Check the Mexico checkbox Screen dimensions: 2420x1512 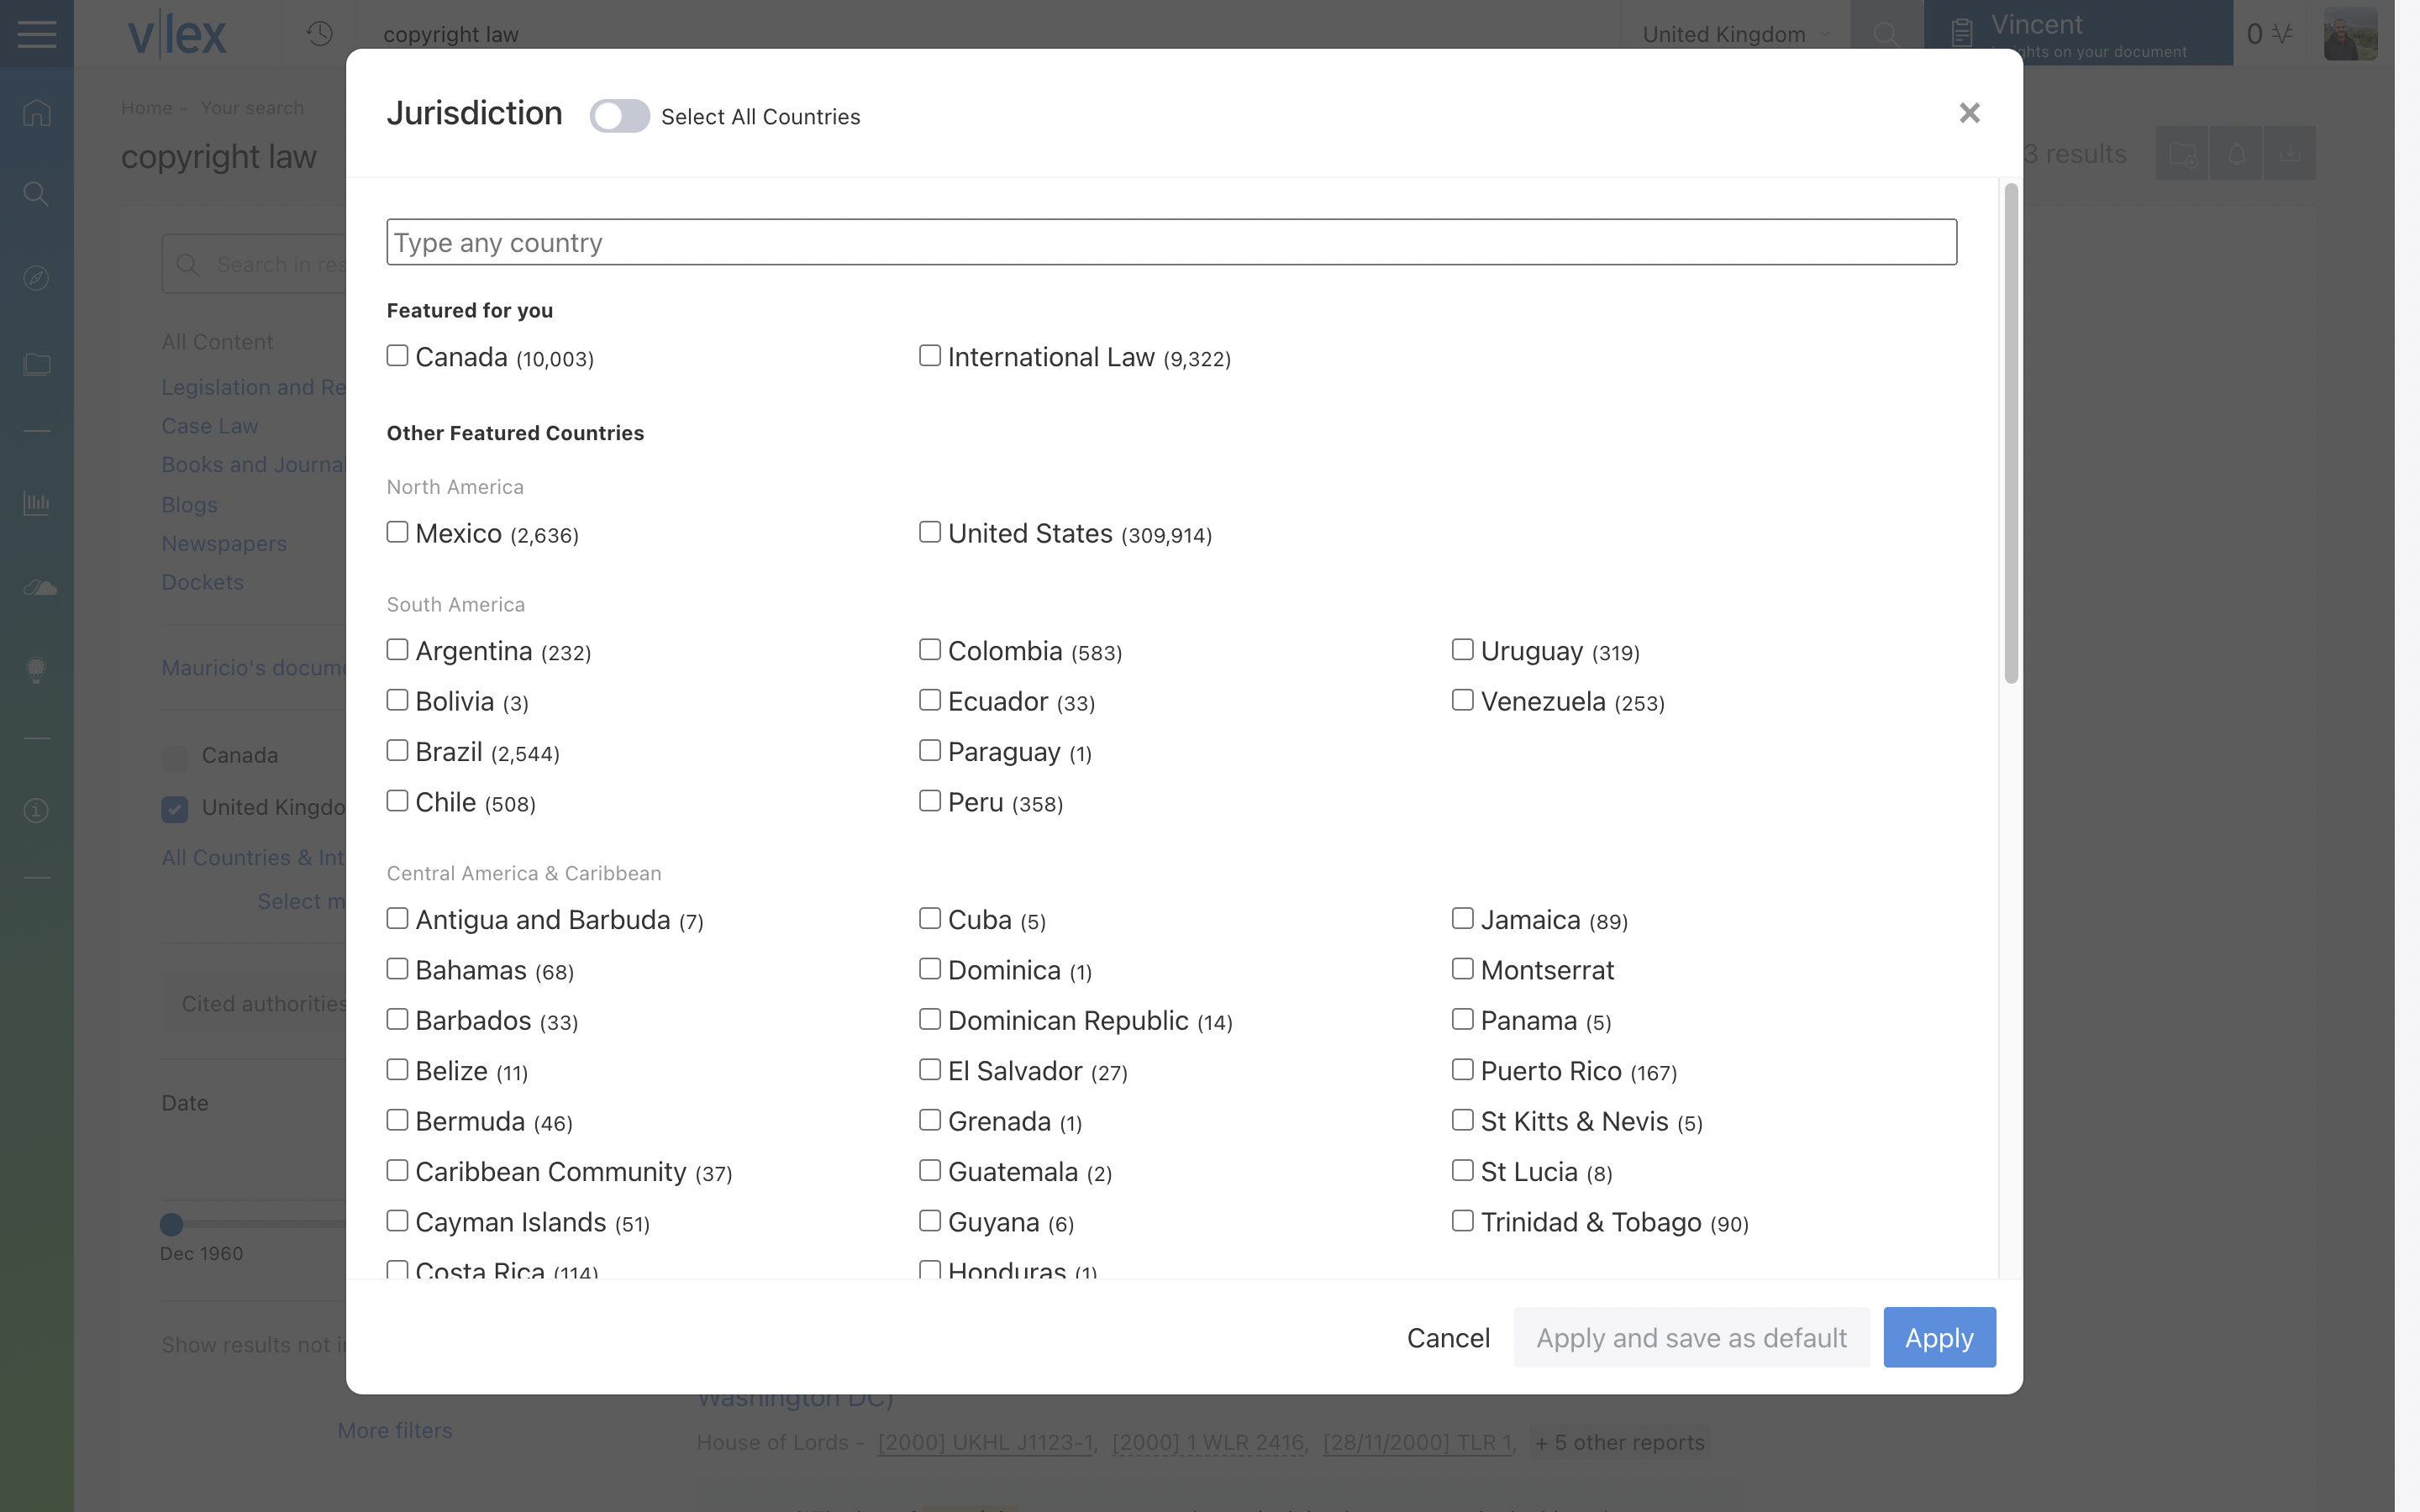(397, 532)
